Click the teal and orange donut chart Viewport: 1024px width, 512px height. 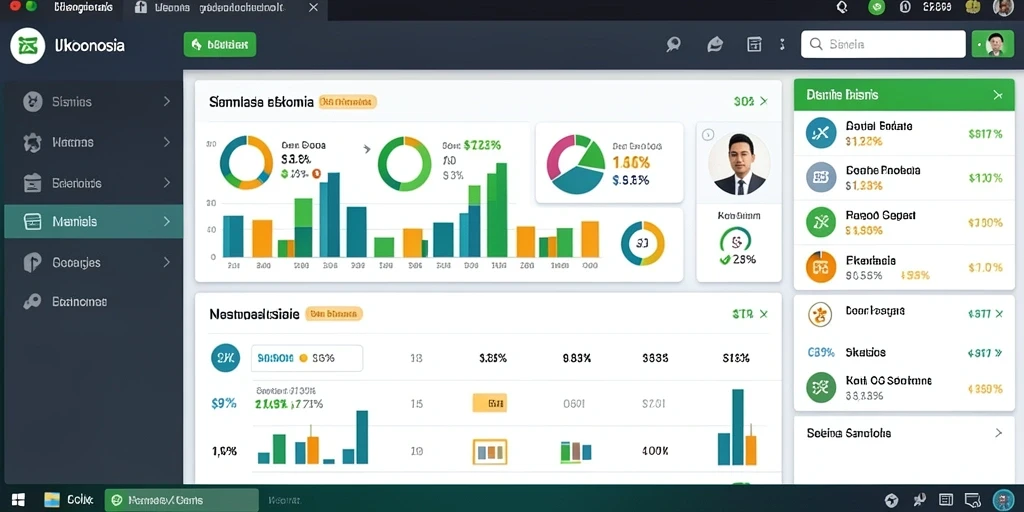[246, 163]
